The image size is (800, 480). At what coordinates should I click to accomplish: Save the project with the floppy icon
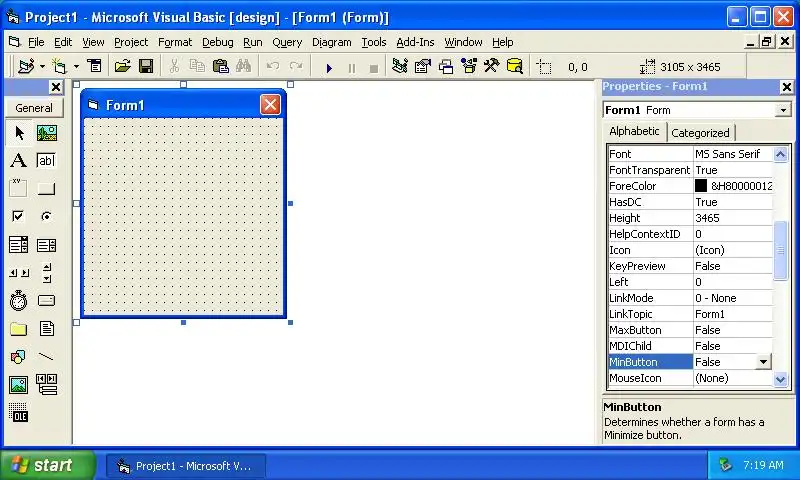(146, 66)
